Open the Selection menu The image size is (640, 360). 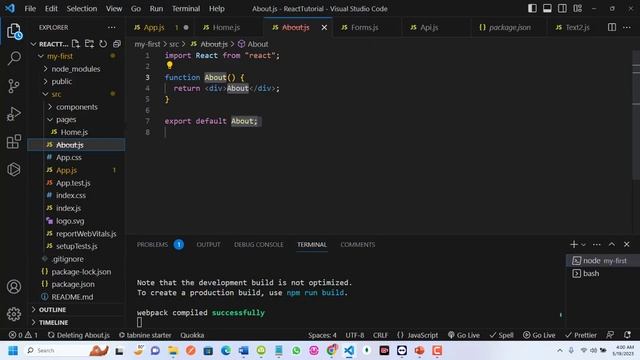pos(82,8)
